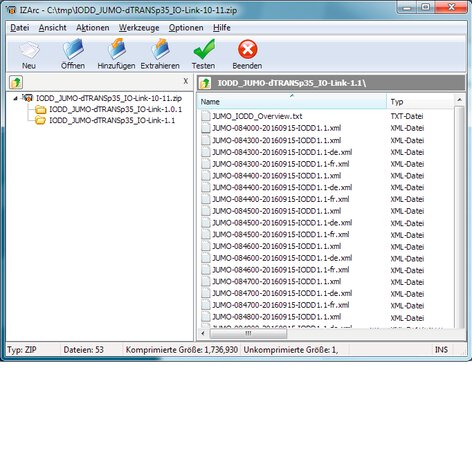Click the Typ: ZIP status bar entry

tap(22, 350)
